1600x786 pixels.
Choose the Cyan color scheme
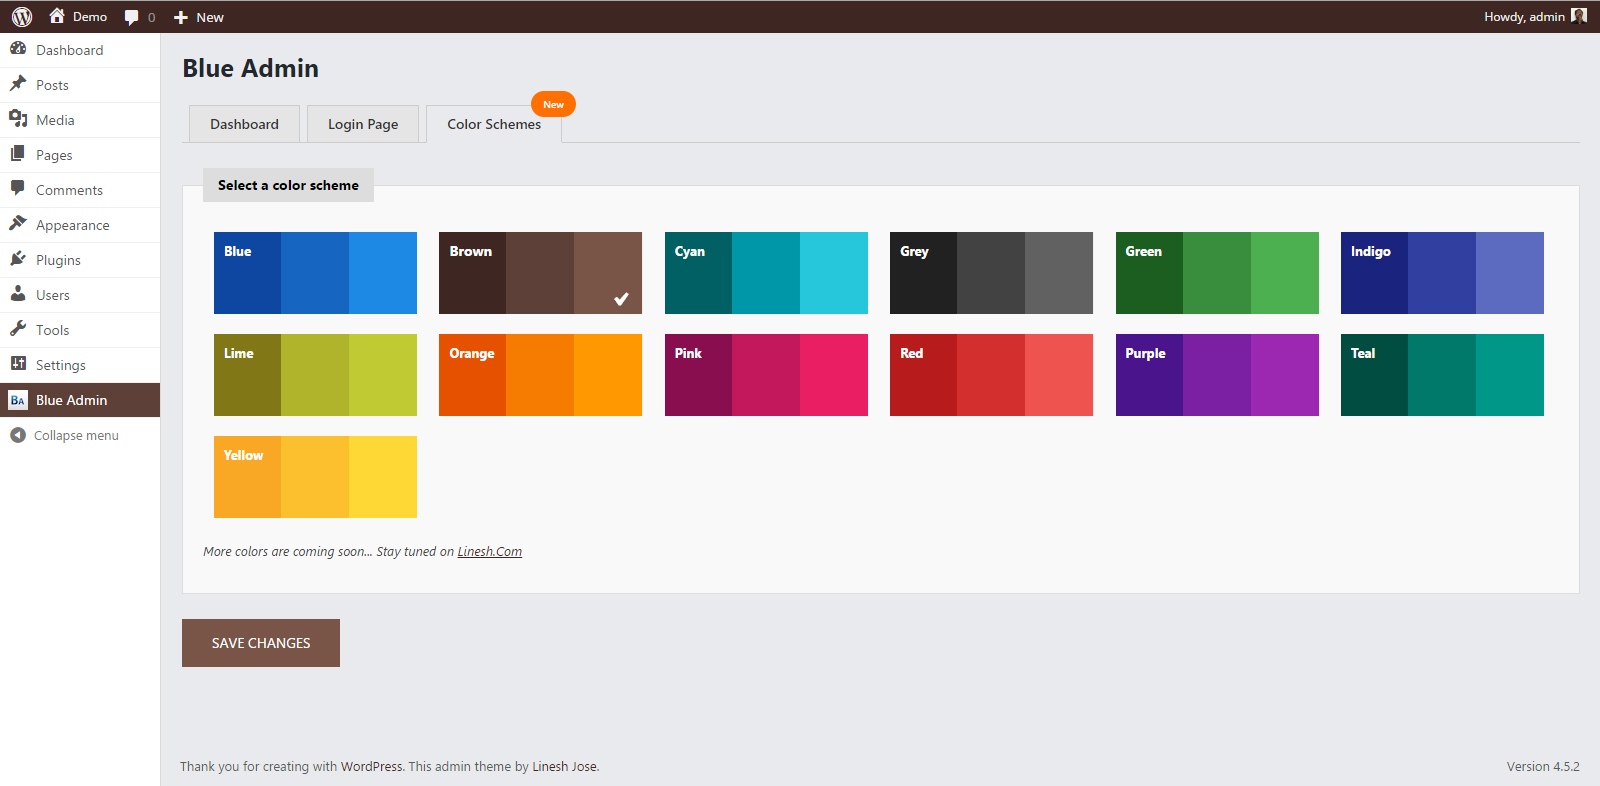click(x=766, y=273)
